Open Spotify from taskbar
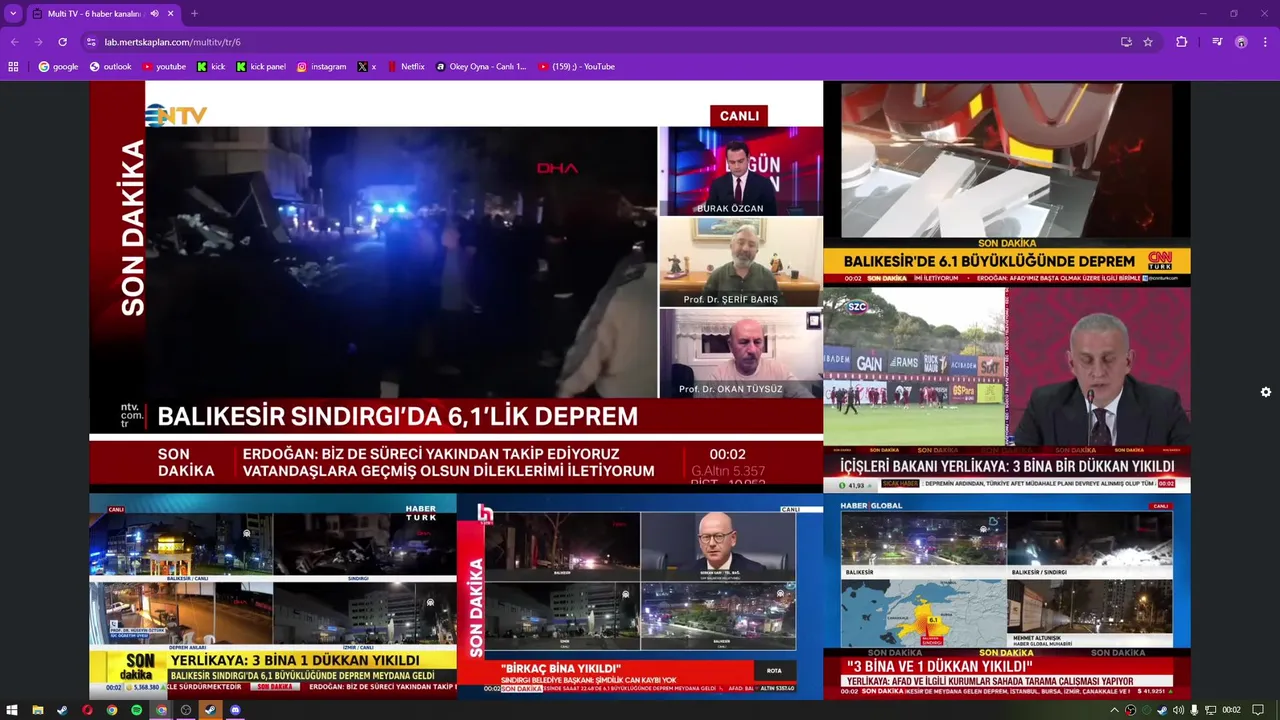 pos(137,710)
